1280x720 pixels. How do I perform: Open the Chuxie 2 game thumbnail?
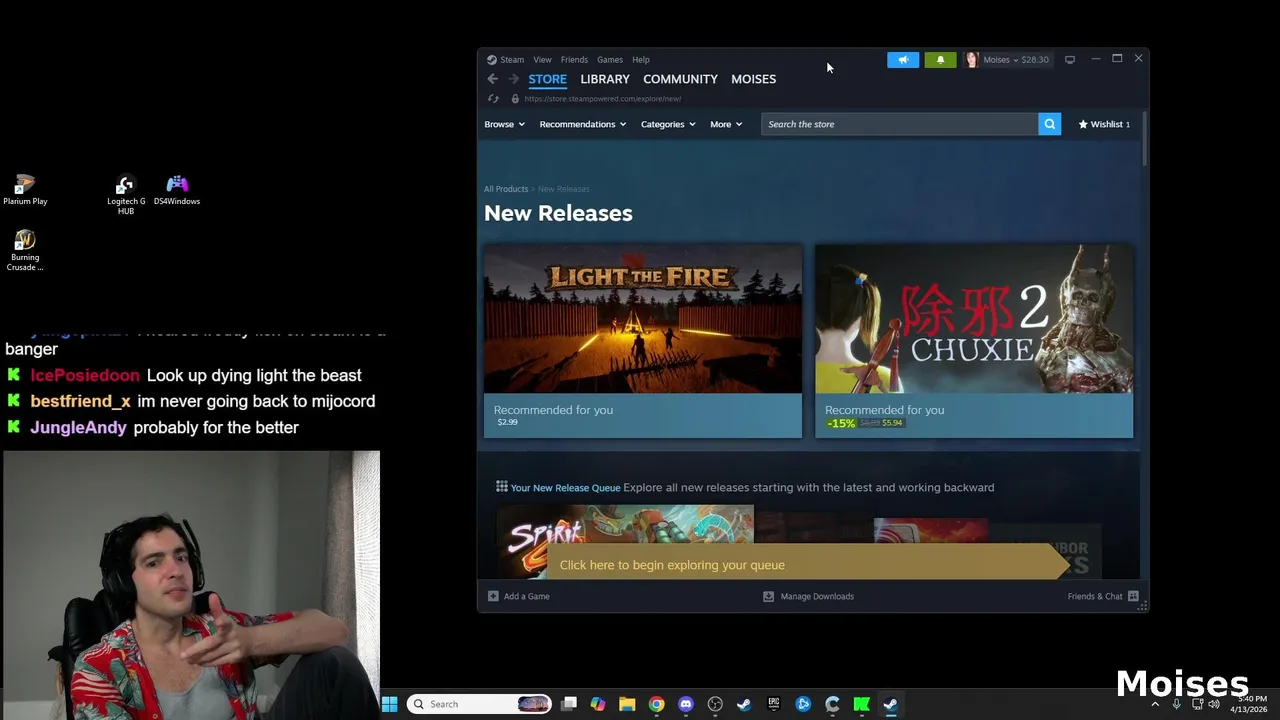click(x=974, y=319)
